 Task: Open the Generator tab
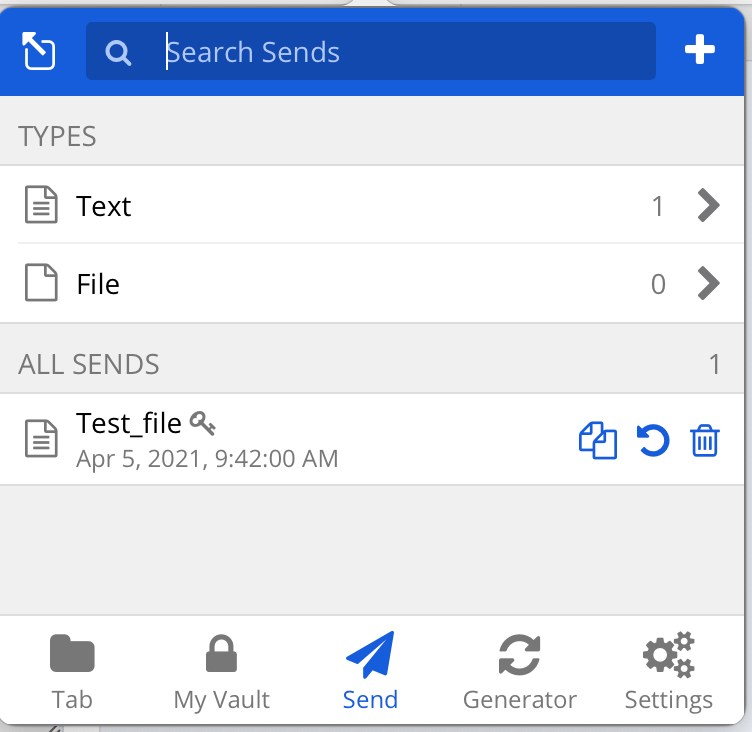click(x=520, y=672)
